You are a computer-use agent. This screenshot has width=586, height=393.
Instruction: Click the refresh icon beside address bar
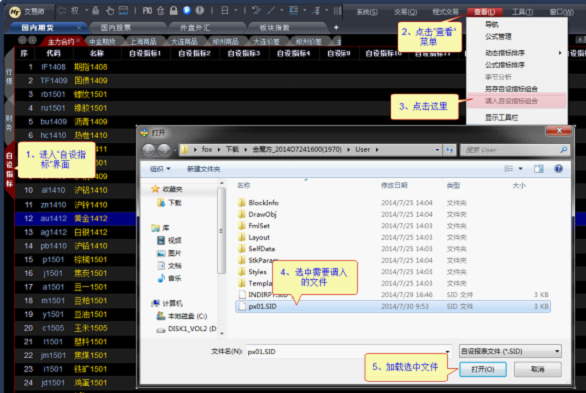pyautogui.click(x=450, y=150)
